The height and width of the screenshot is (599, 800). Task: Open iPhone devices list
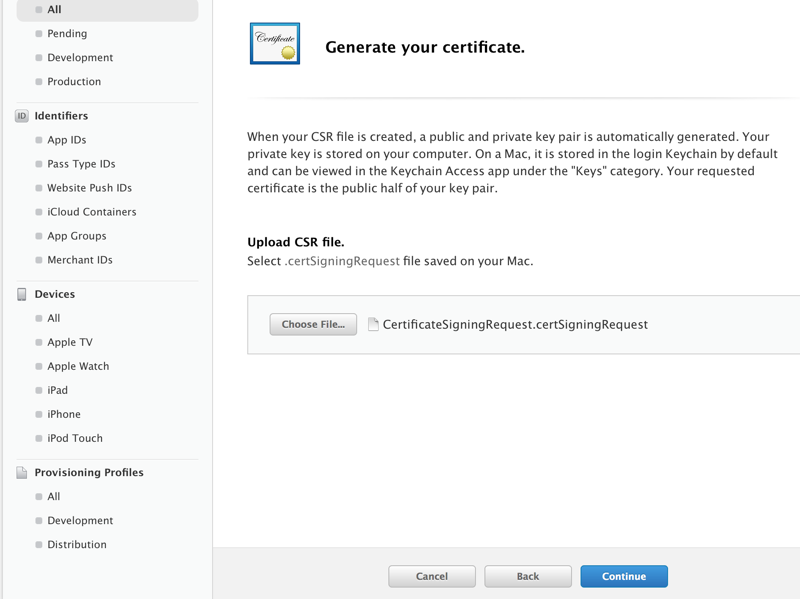click(64, 414)
